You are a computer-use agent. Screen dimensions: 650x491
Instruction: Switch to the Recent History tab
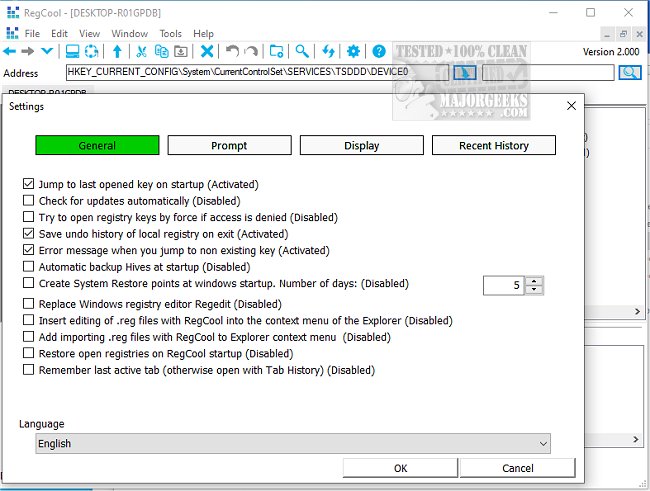pos(494,145)
